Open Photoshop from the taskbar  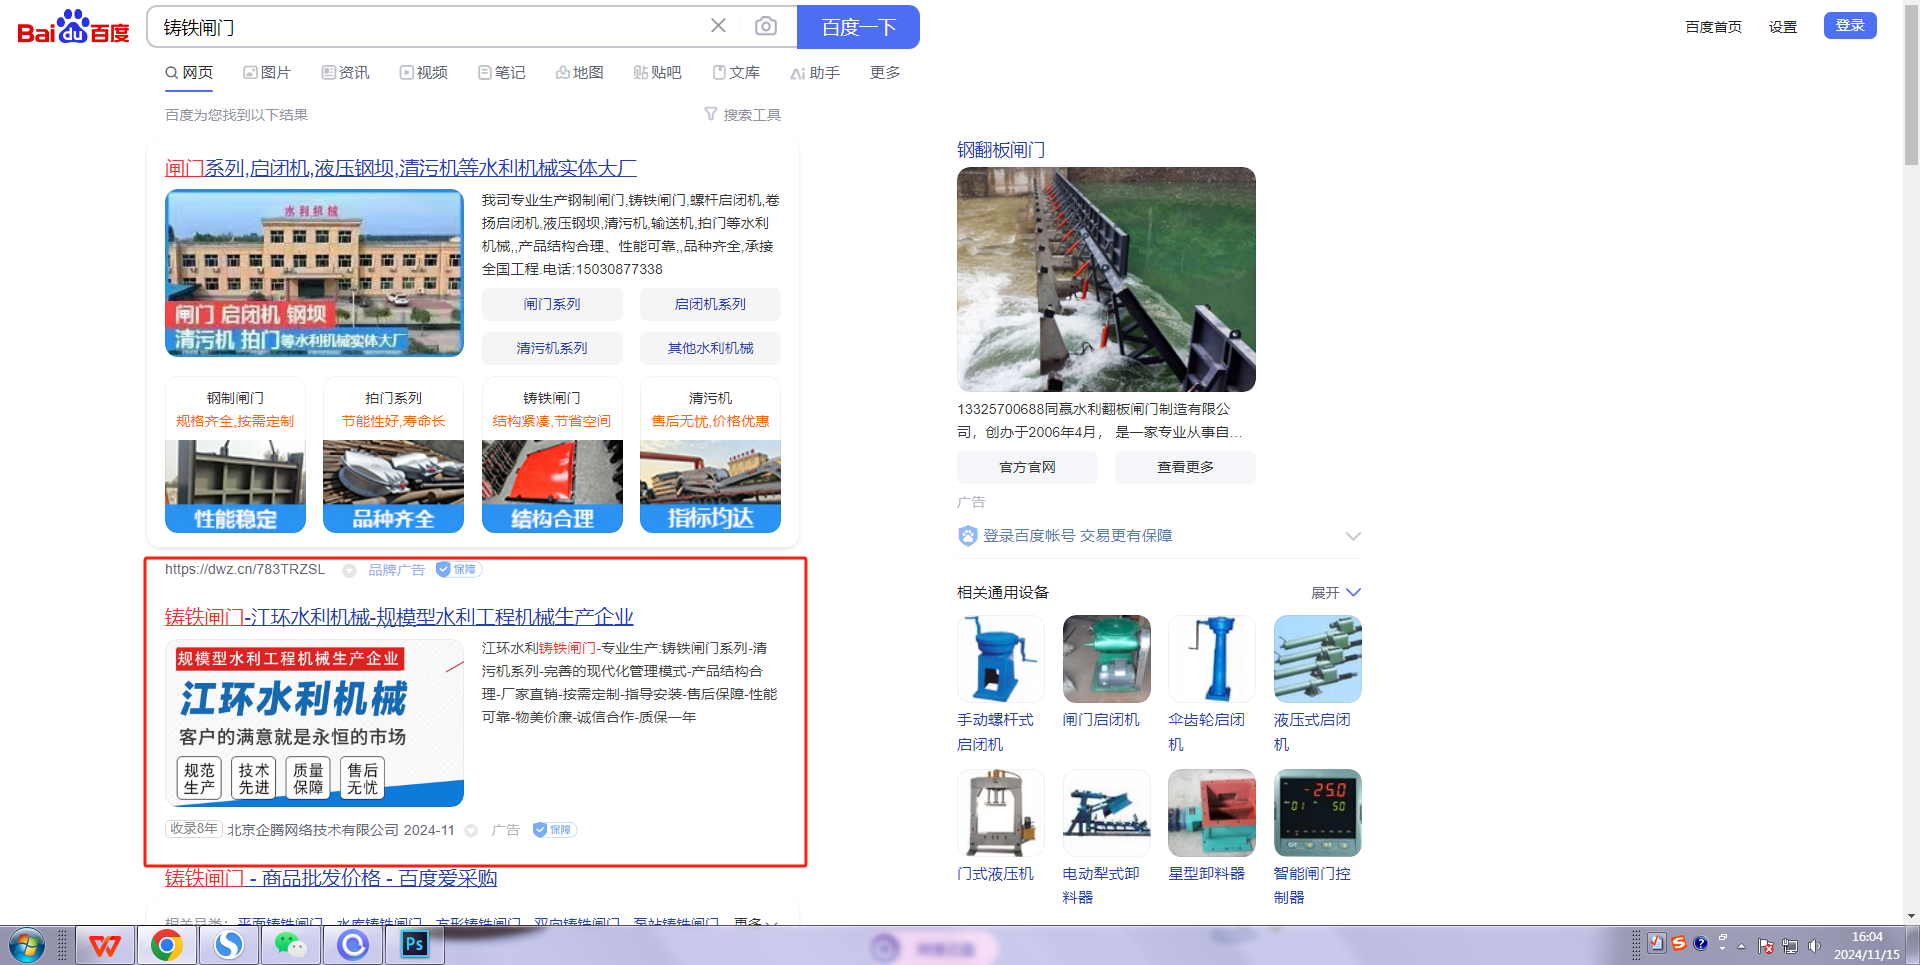click(415, 945)
